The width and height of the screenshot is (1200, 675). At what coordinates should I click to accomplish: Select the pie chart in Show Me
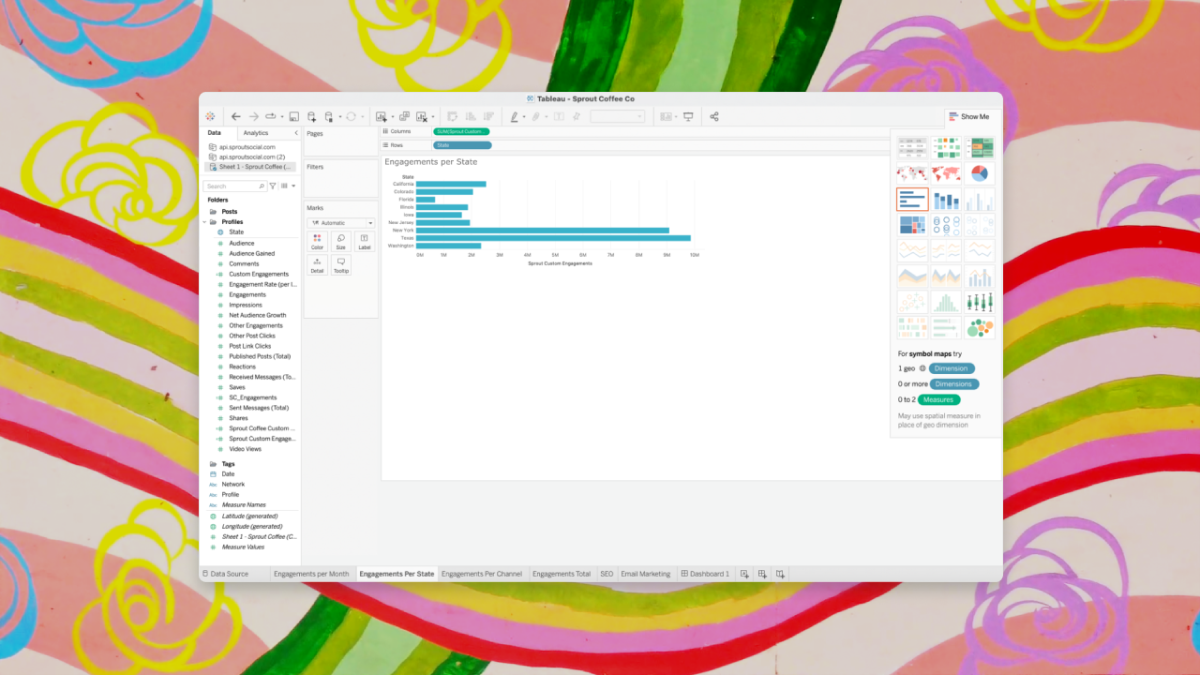980,174
